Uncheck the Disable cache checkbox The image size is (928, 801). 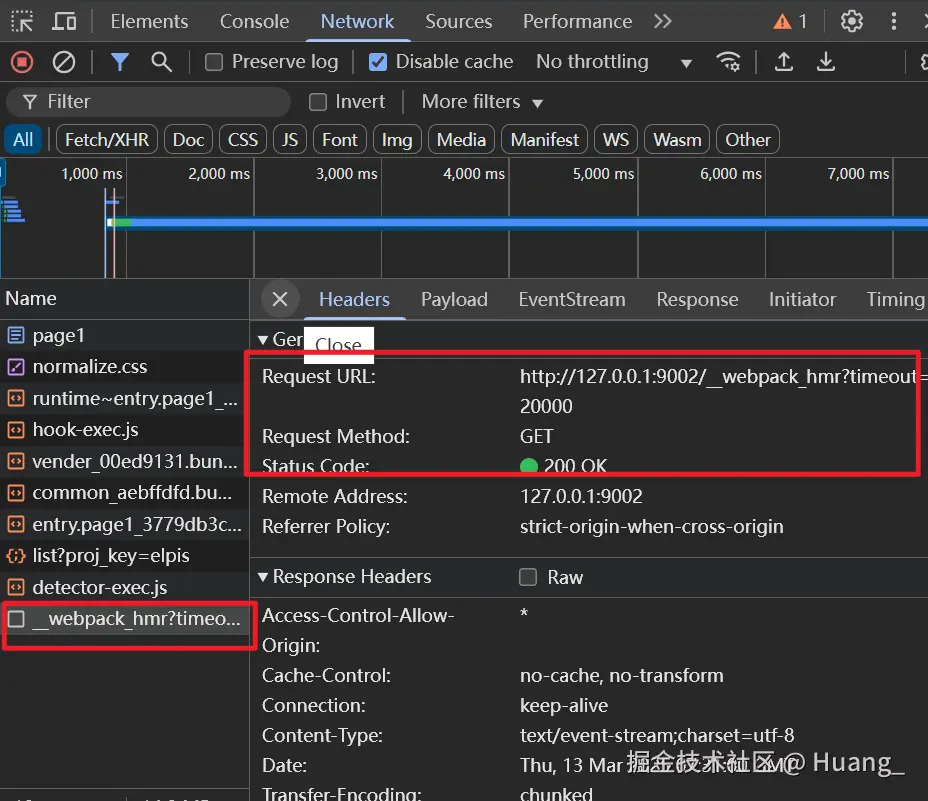(378, 62)
